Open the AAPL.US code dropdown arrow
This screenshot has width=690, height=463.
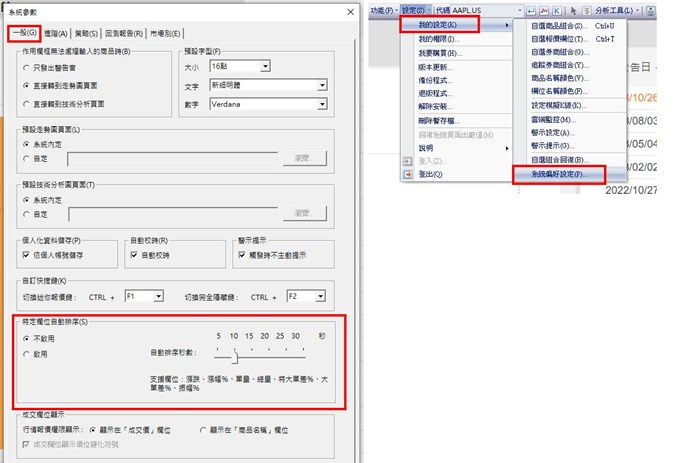coord(520,11)
